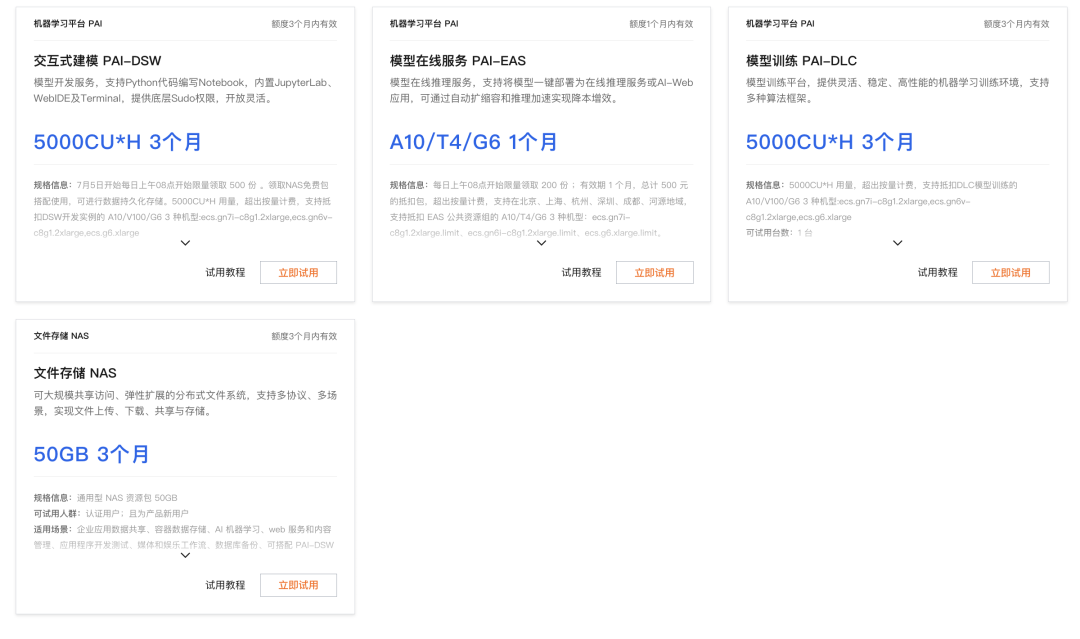Click the A10/T4/G6 1个月 quota text

pos(474,142)
